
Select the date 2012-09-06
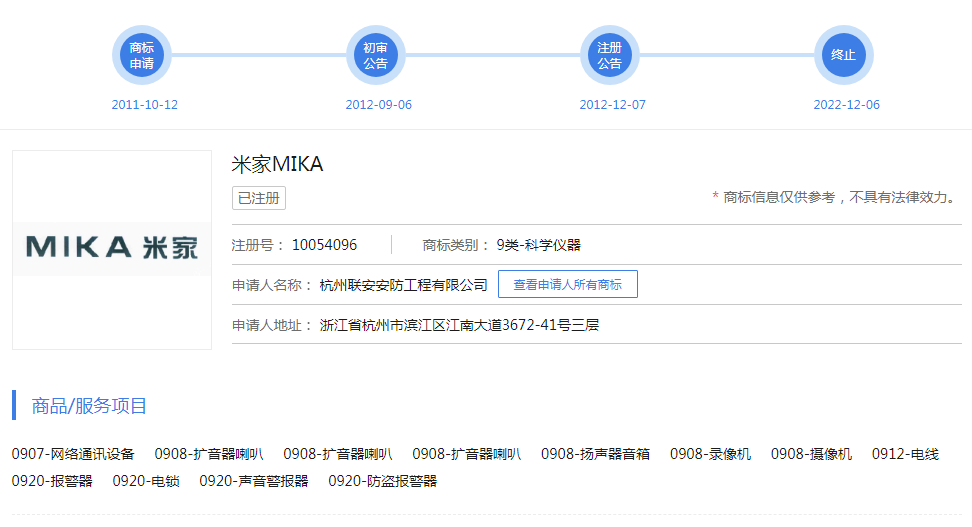(x=379, y=105)
